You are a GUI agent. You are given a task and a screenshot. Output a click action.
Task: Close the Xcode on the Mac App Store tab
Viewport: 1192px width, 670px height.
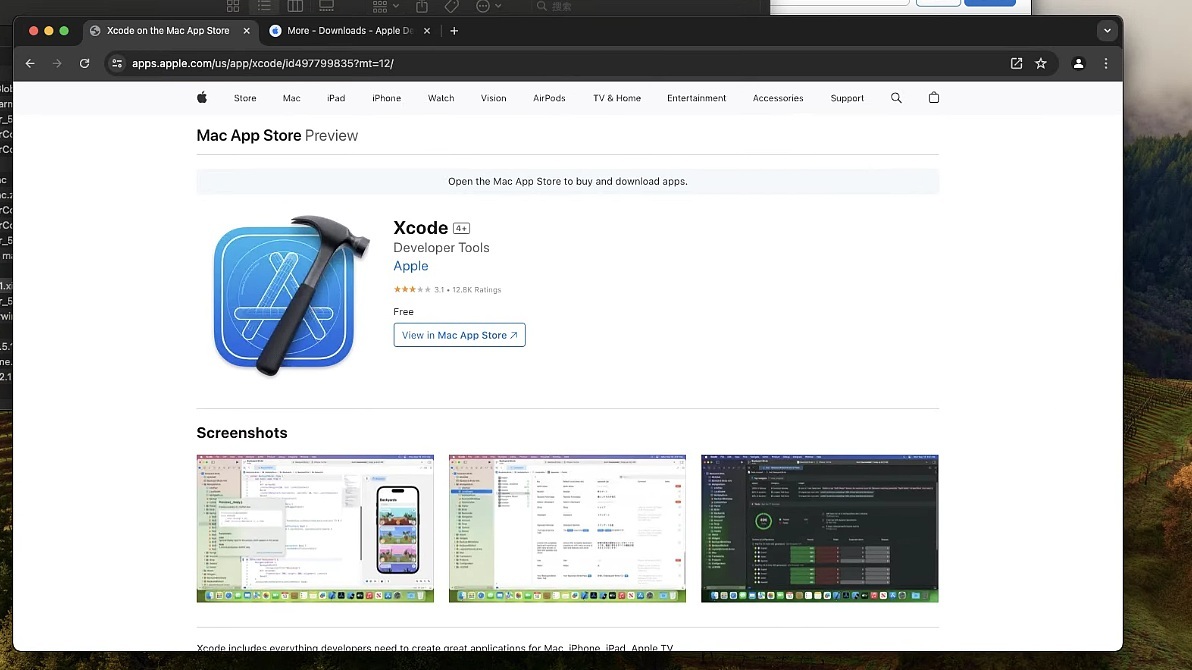[x=246, y=31]
